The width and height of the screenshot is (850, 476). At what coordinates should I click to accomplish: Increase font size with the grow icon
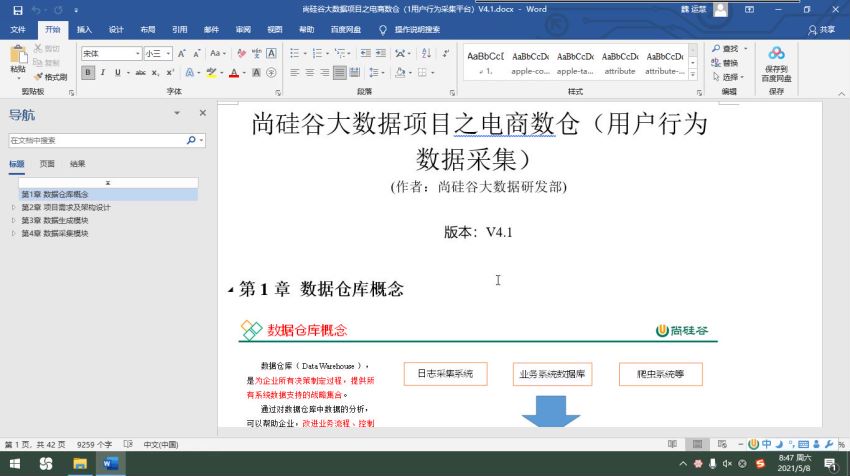tap(182, 53)
